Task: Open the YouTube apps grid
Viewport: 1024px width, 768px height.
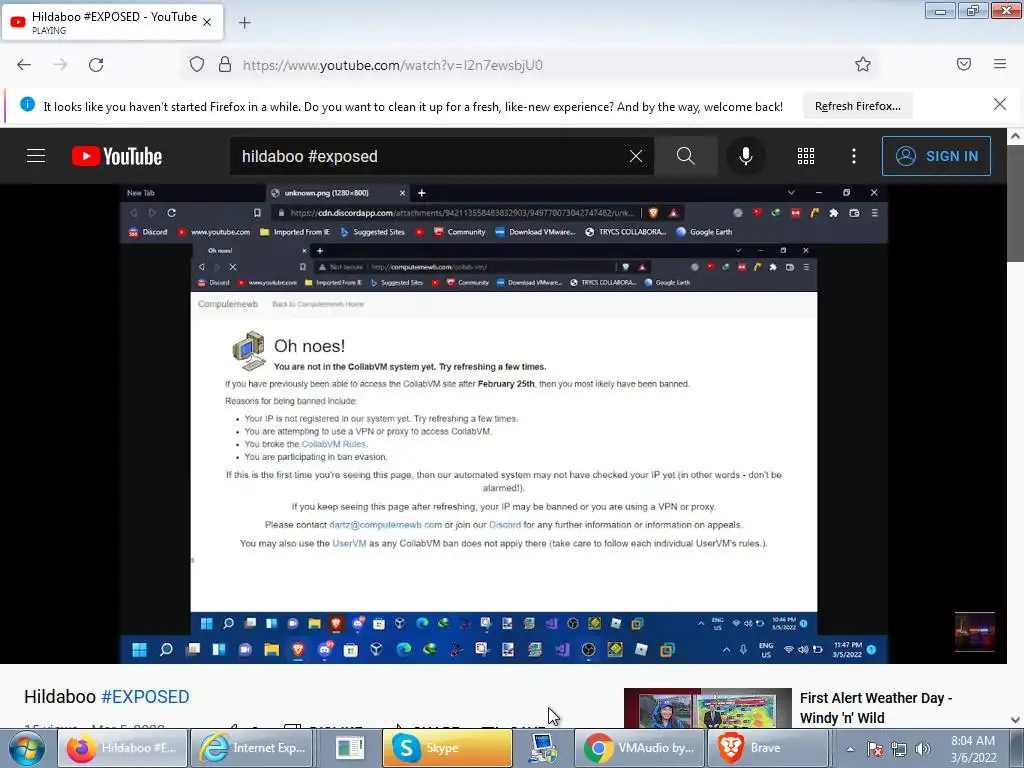Action: point(806,156)
